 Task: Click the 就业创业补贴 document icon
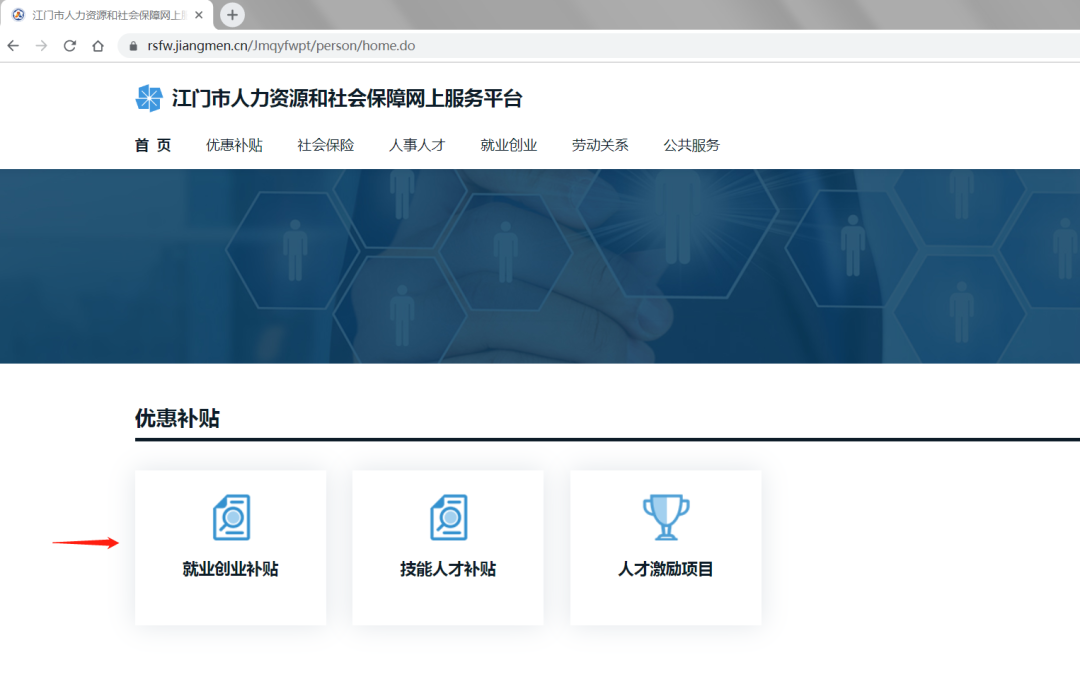(x=231, y=517)
